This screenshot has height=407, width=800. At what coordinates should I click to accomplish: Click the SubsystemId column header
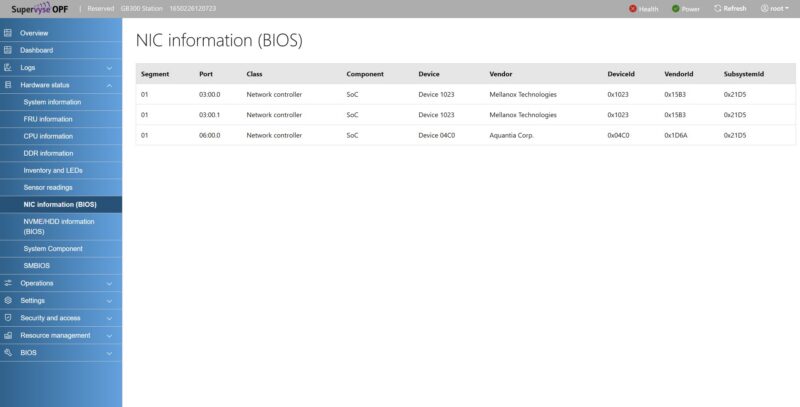(743, 74)
